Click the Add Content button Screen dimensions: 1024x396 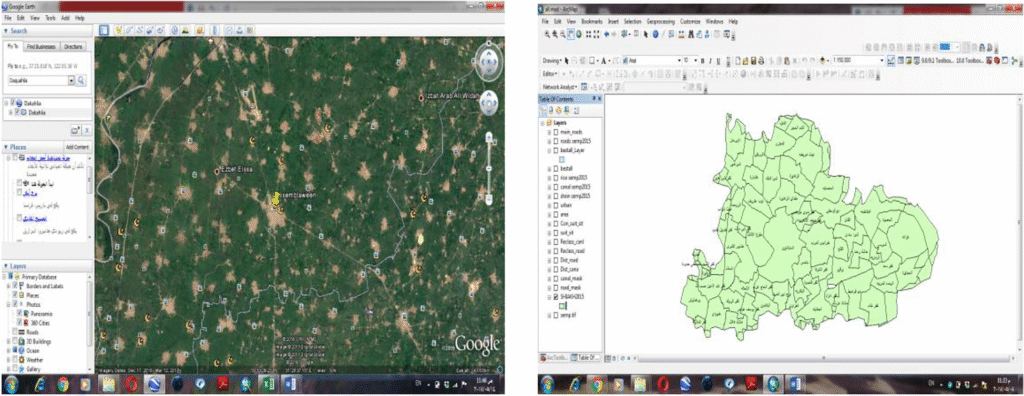point(77,147)
